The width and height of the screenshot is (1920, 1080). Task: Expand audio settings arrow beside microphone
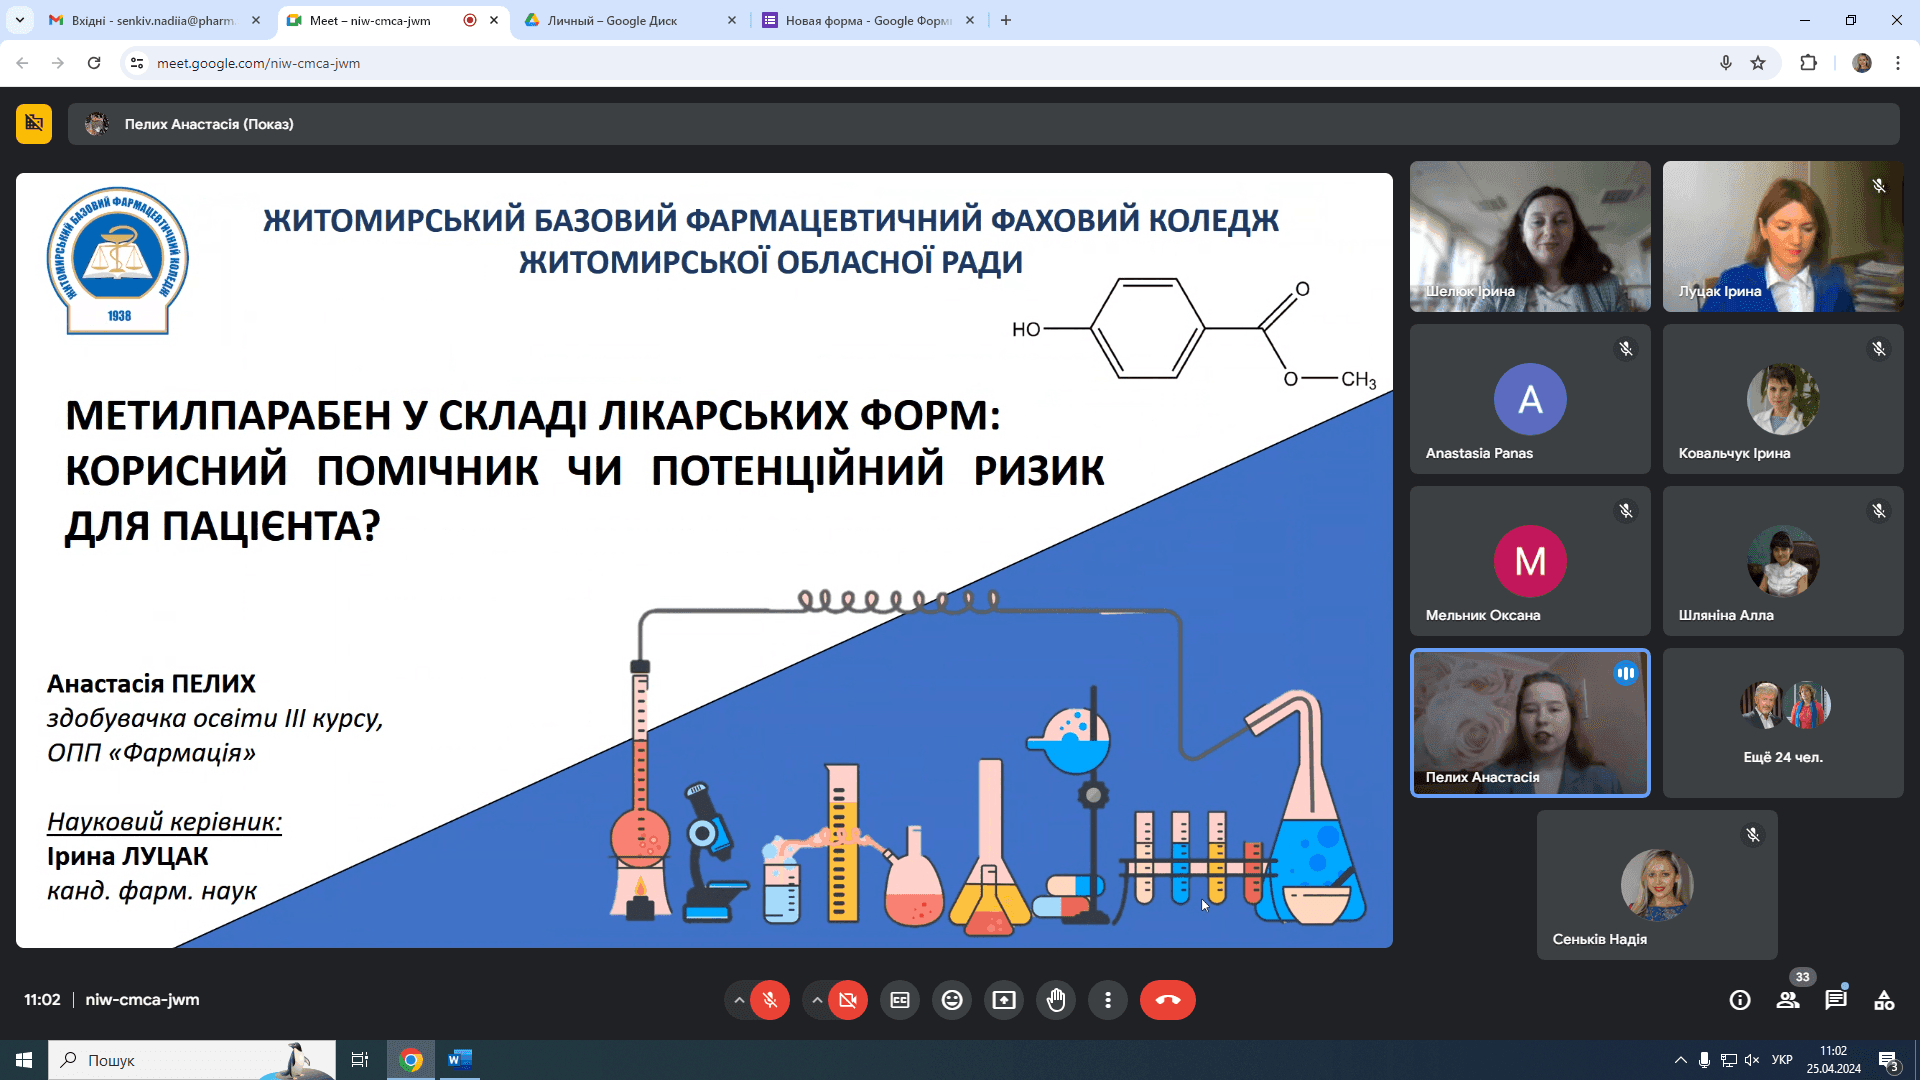(x=739, y=1000)
